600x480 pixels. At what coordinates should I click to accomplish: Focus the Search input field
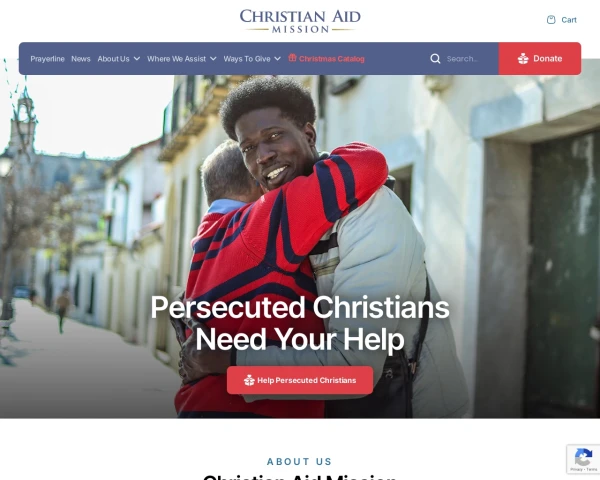tap(471, 59)
